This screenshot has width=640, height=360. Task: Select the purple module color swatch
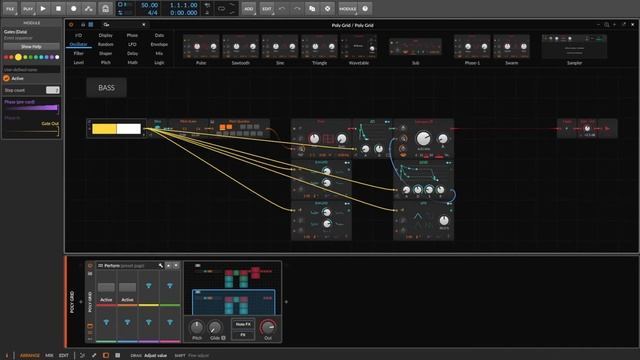[x=51, y=57]
